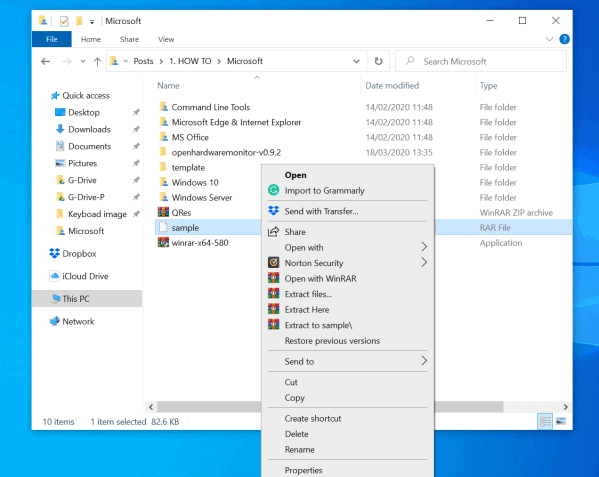
Task: Click Posts in the breadcrumb path
Action: (x=143, y=61)
